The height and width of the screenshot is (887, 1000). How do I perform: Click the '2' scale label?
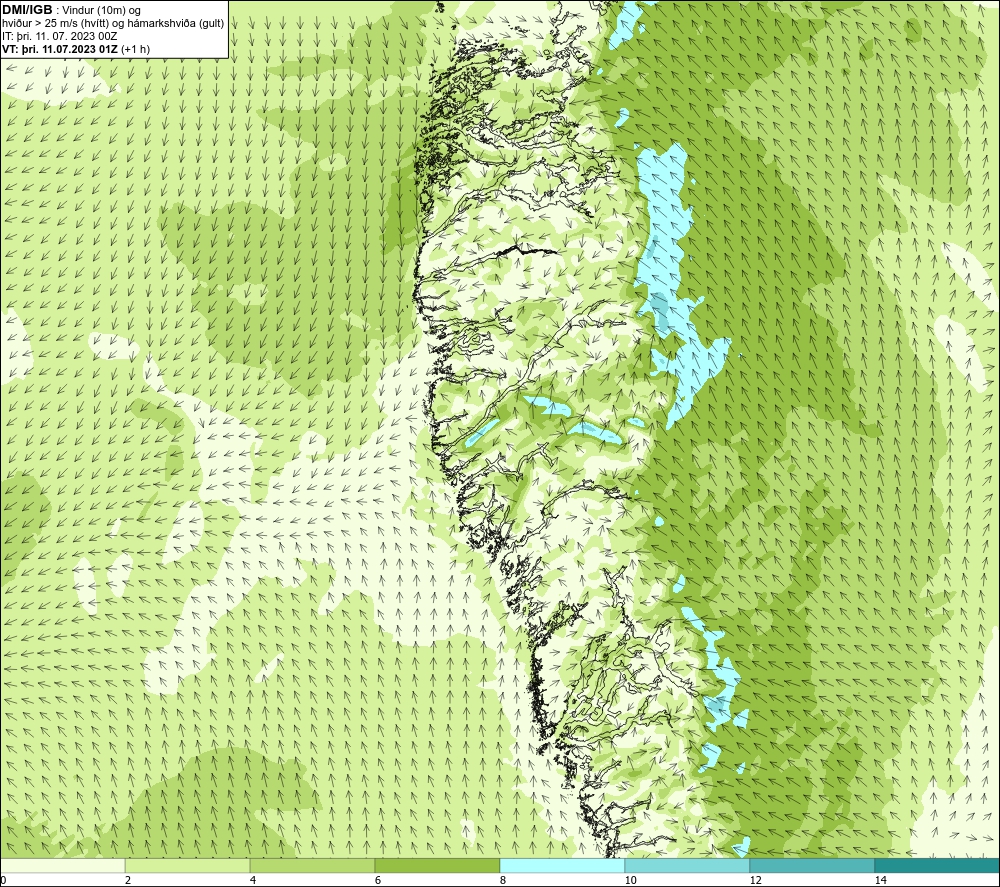(x=128, y=880)
